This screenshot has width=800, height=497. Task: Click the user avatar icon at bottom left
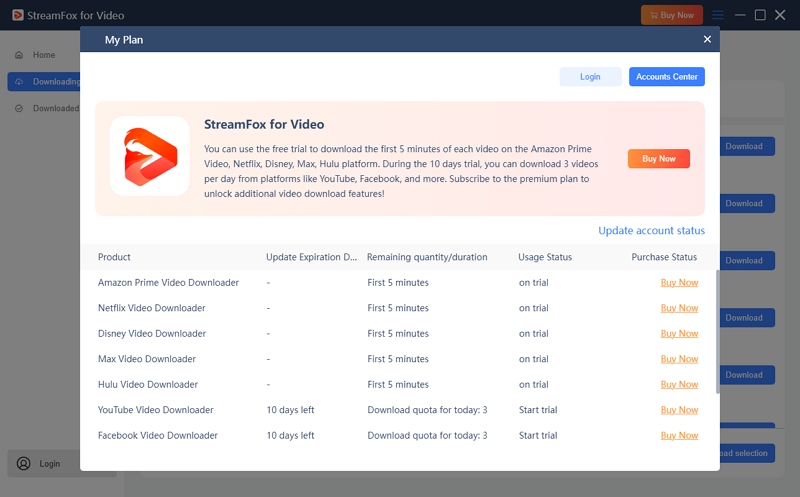click(x=23, y=463)
